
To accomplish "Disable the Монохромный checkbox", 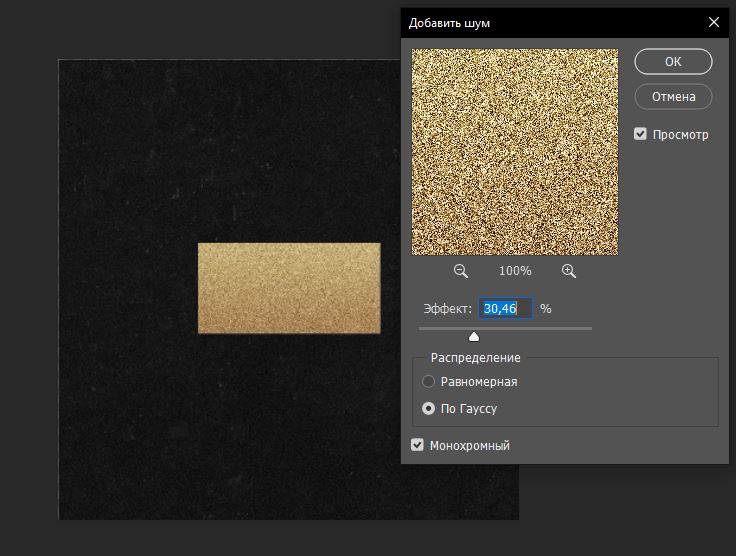I will coord(418,445).
